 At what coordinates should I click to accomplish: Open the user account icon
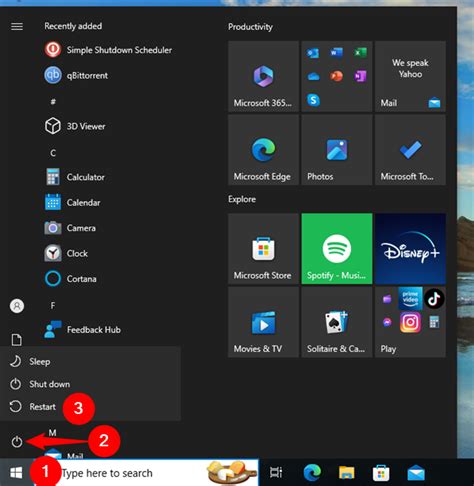pos(17,306)
